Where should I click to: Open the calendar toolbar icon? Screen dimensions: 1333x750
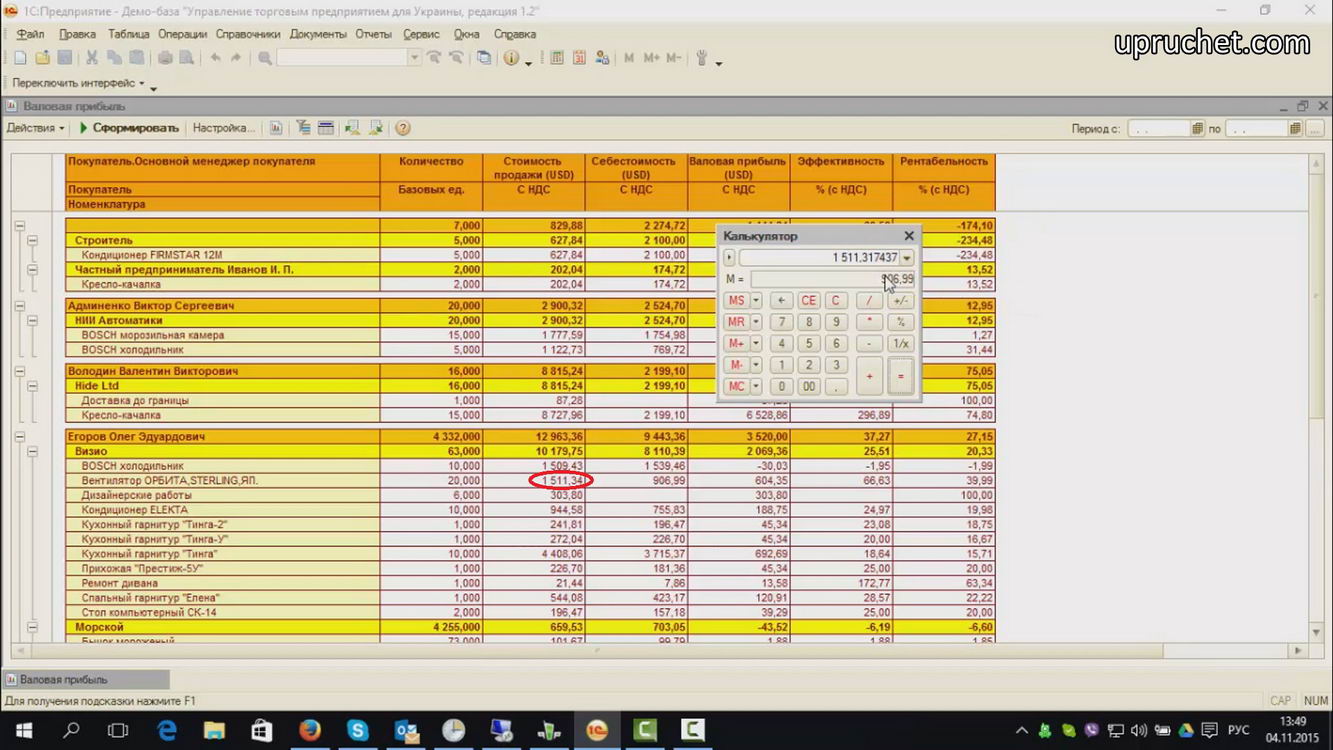click(579, 58)
